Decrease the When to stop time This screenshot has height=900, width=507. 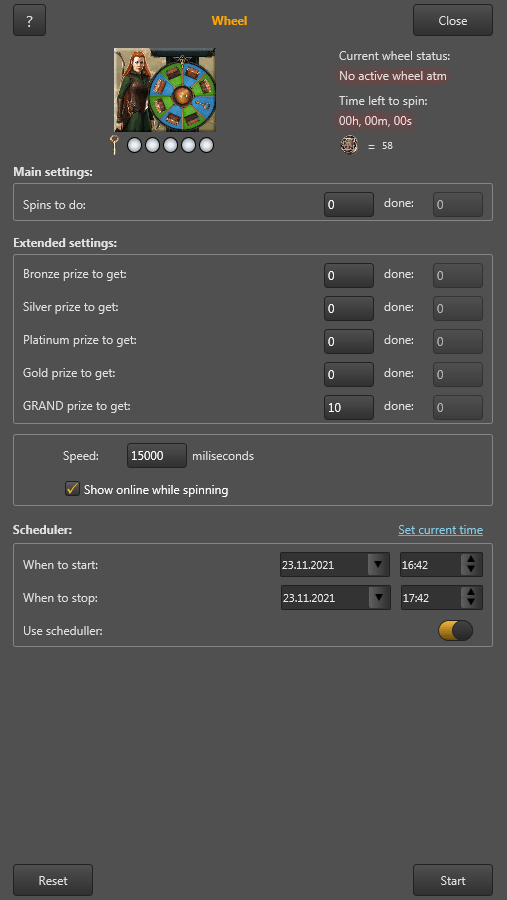coord(471,603)
